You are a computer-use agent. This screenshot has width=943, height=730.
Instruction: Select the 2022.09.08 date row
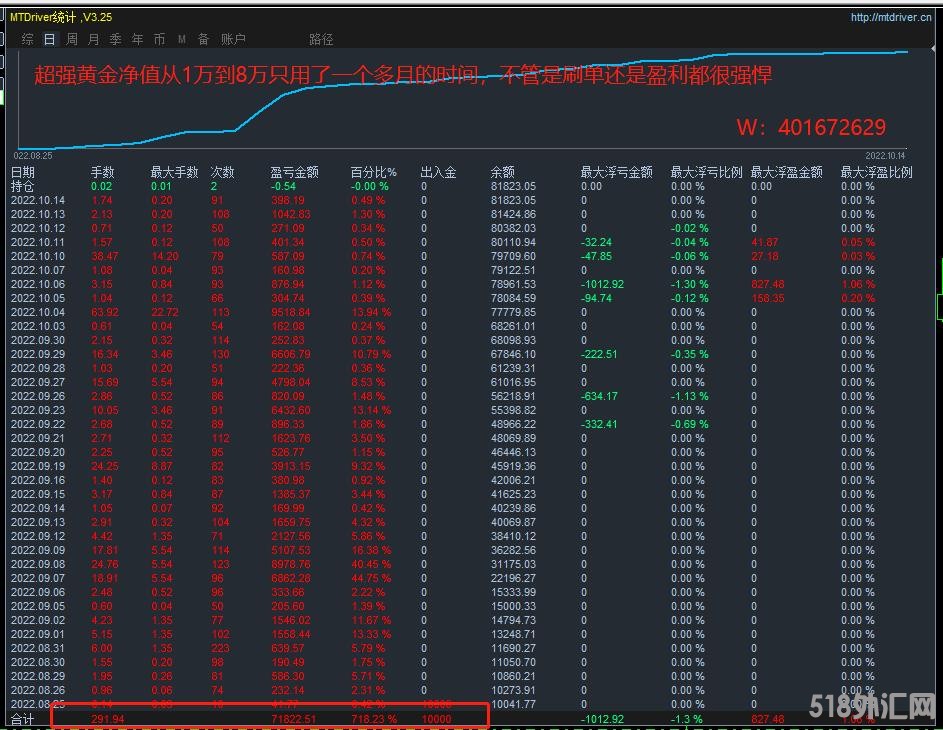[x=38, y=564]
